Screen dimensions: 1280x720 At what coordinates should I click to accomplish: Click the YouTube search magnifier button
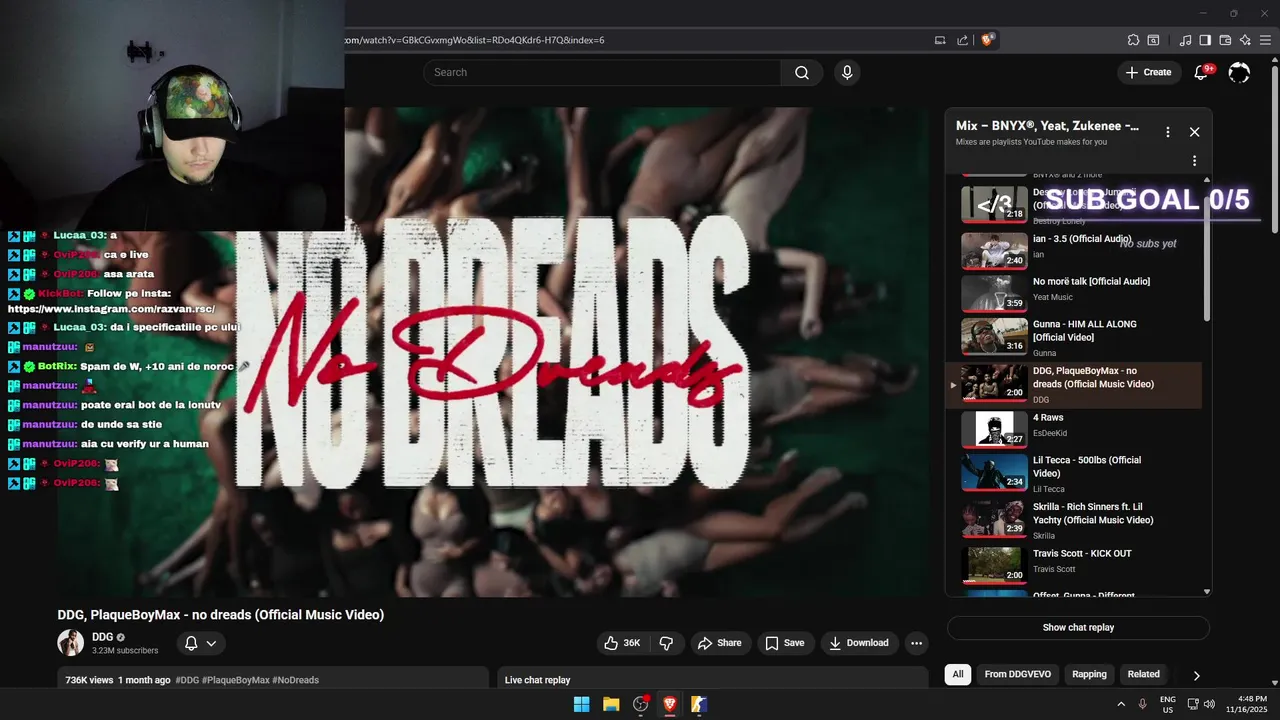pos(802,72)
